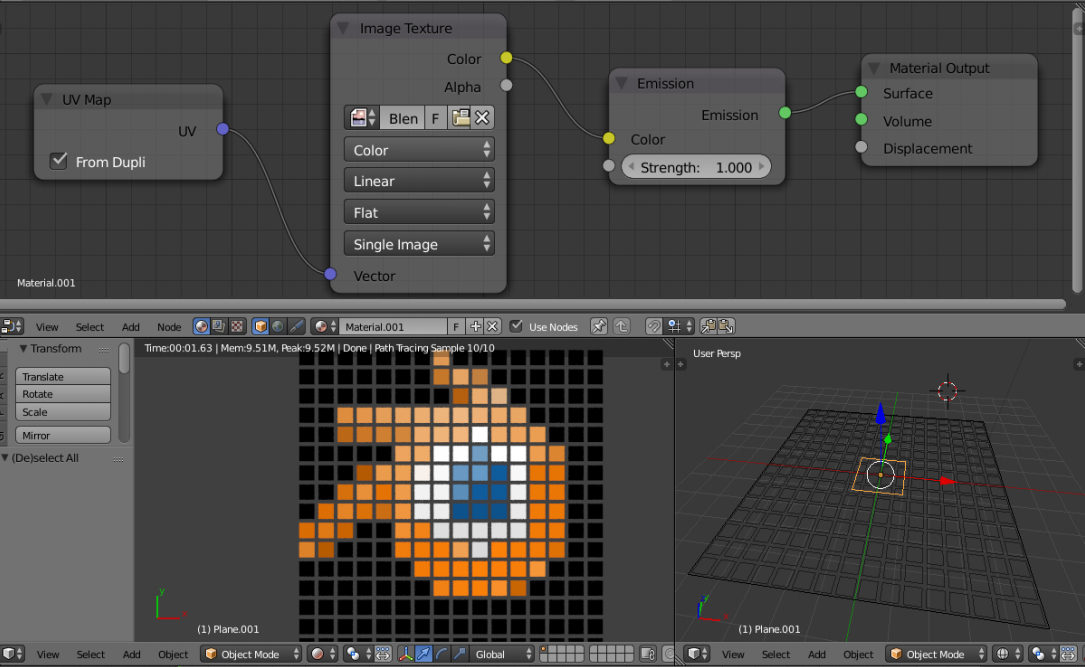Unlink Material.001 with the X icon

[x=492, y=326]
